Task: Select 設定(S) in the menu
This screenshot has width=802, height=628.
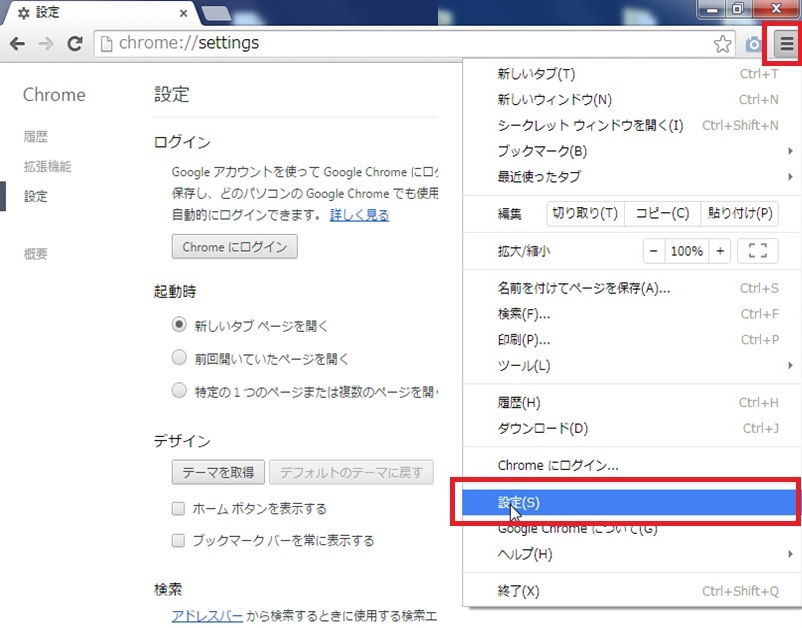Action: coord(631,503)
